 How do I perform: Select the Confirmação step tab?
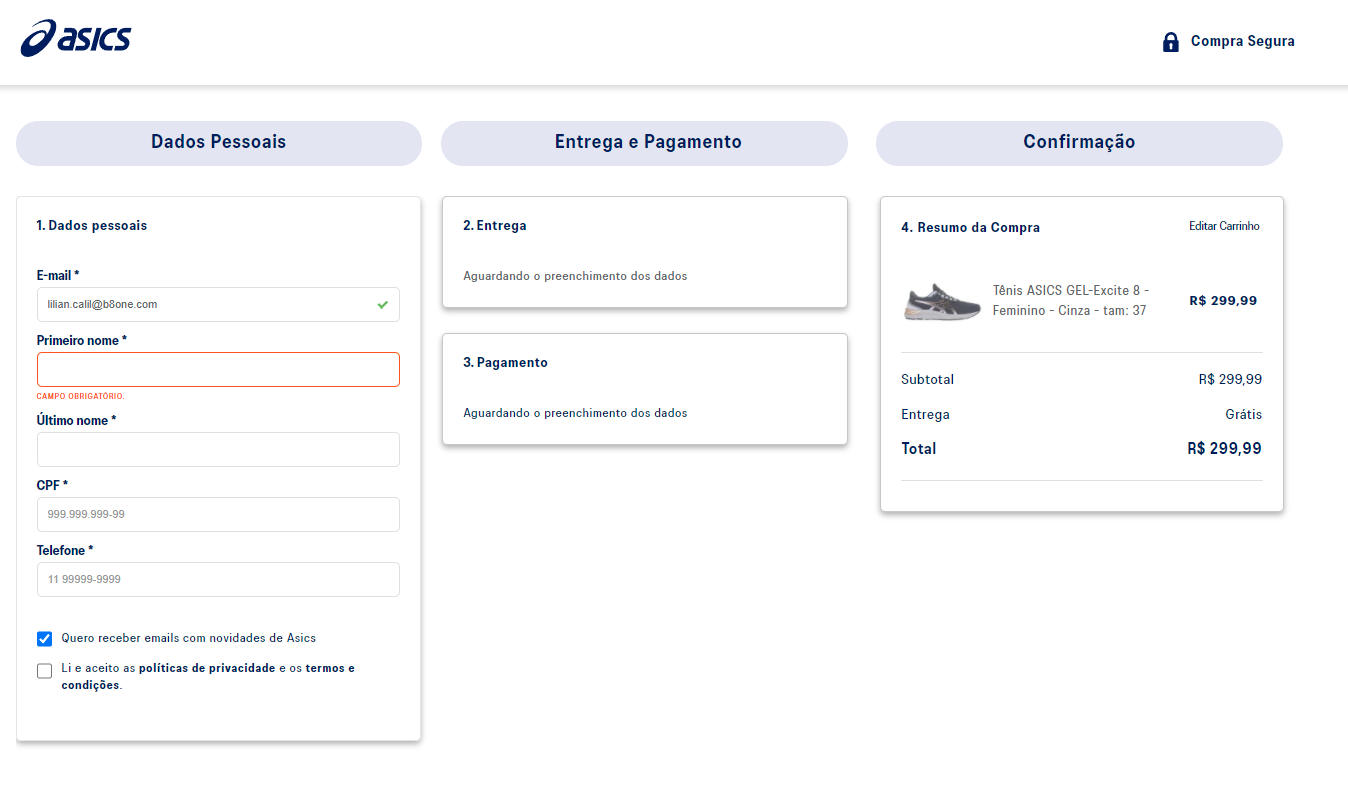coord(1079,143)
